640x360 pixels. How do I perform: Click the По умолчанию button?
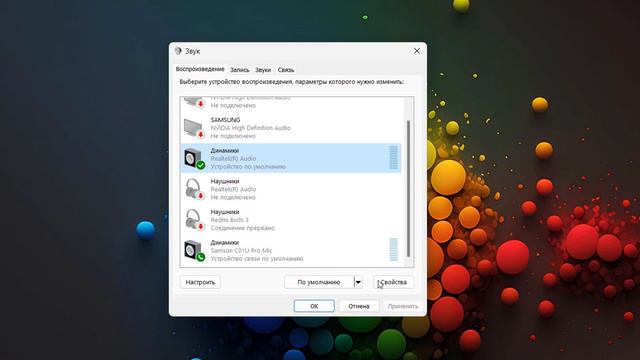[x=319, y=282]
